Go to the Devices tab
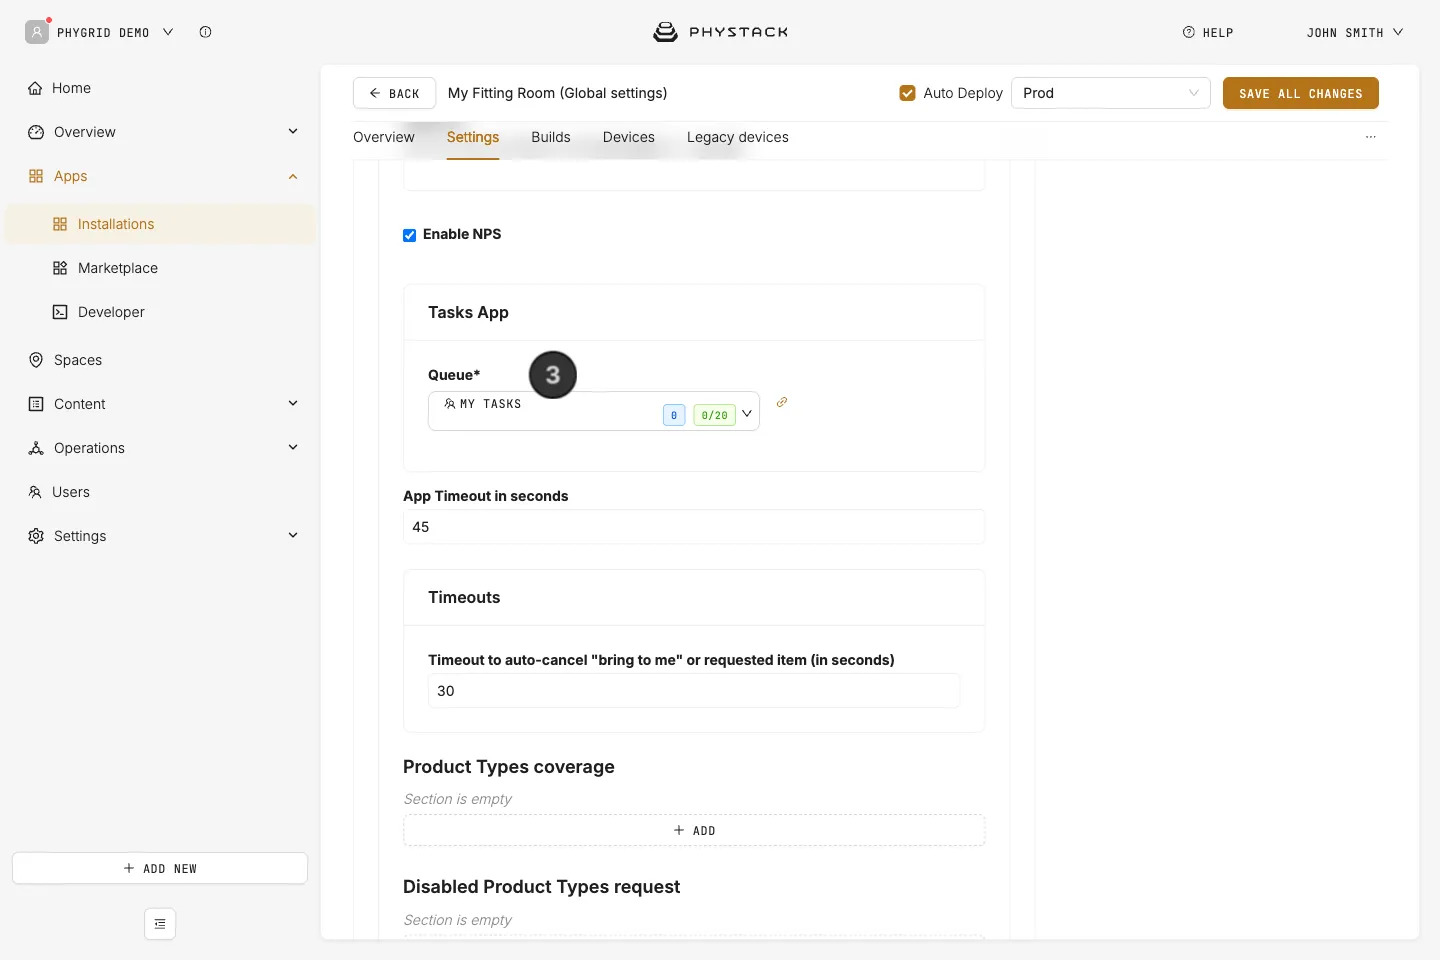Image resolution: width=1440 pixels, height=960 pixels. 629,137
